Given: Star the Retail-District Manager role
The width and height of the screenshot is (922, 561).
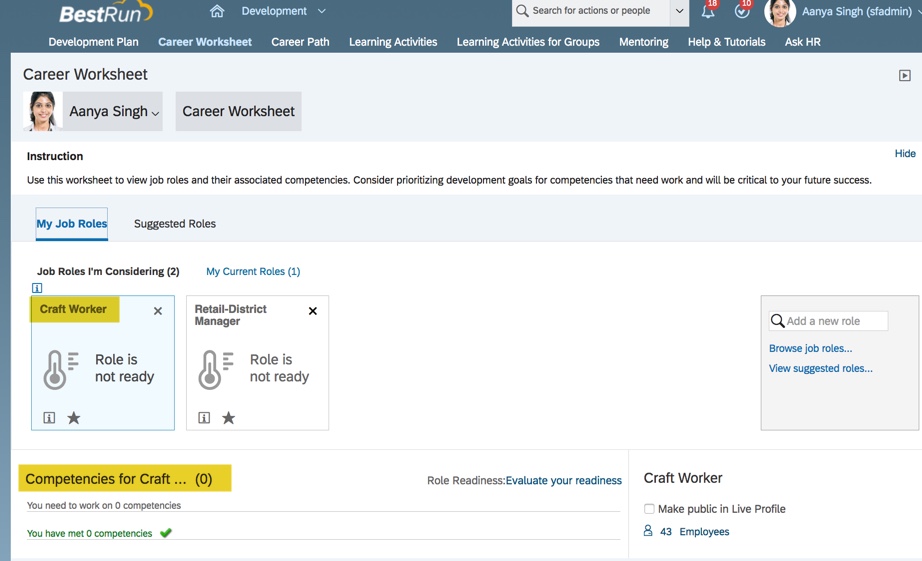Looking at the screenshot, I should [229, 418].
